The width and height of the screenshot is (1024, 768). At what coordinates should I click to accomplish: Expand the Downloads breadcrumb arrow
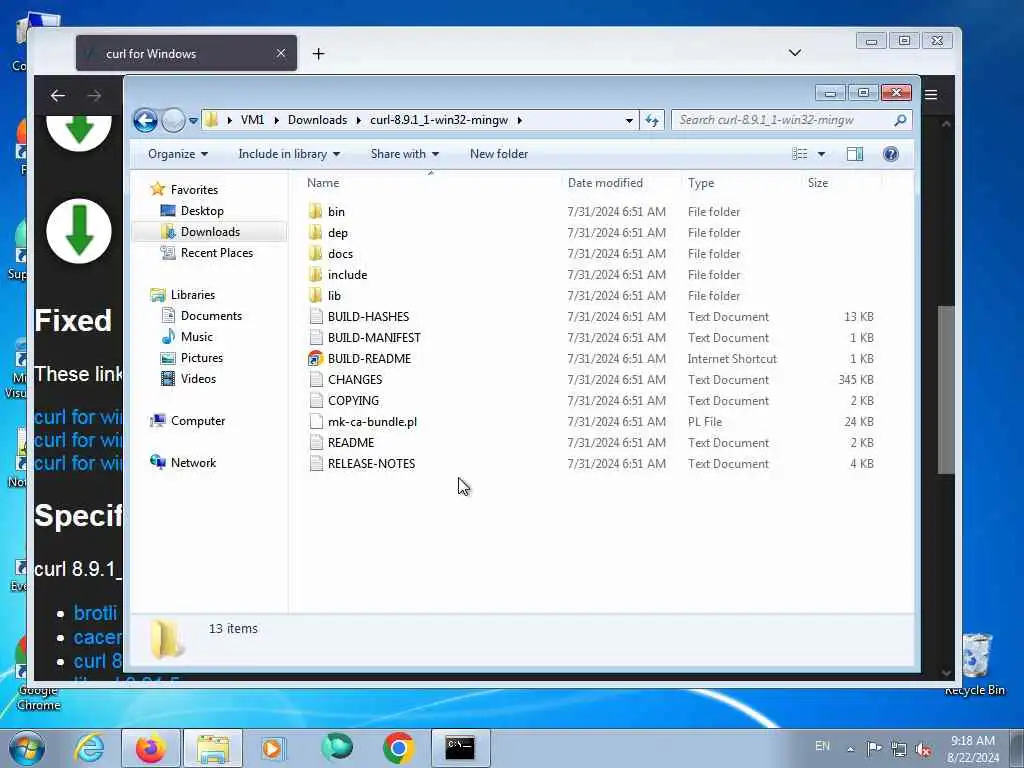point(359,120)
